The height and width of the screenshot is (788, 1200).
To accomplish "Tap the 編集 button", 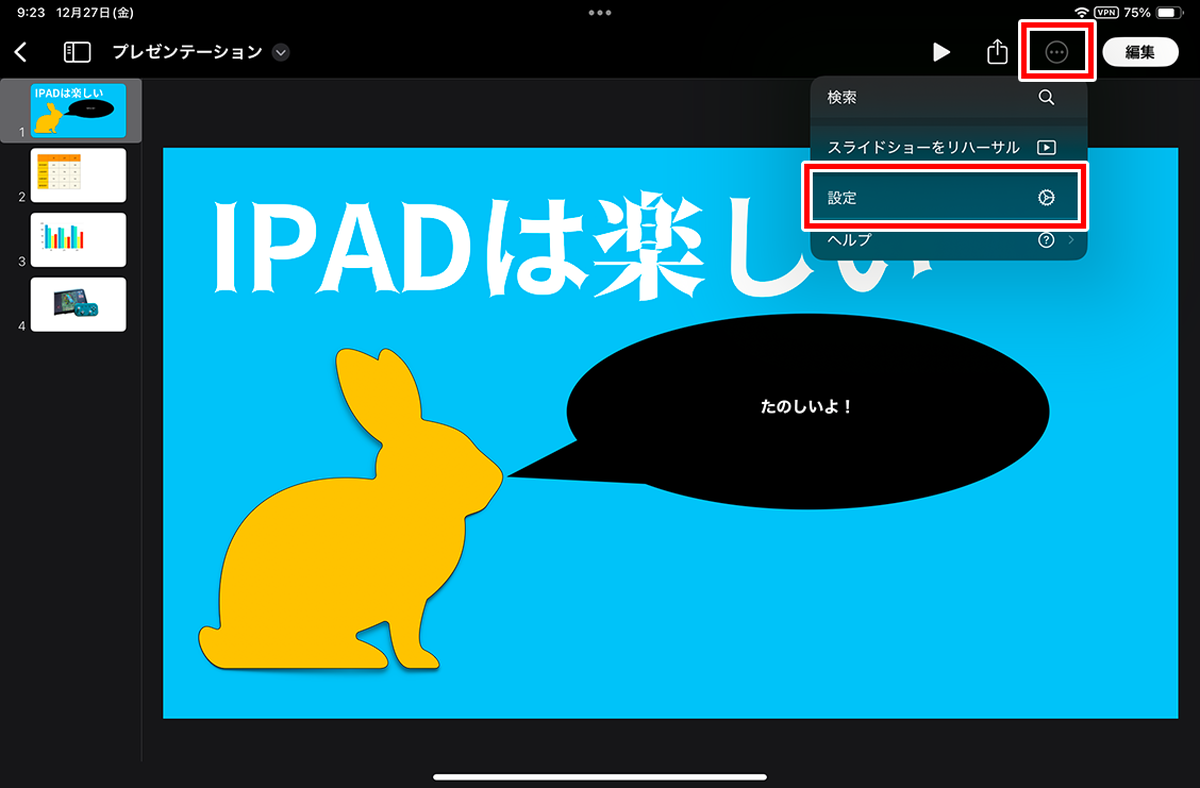I will click(x=1140, y=52).
